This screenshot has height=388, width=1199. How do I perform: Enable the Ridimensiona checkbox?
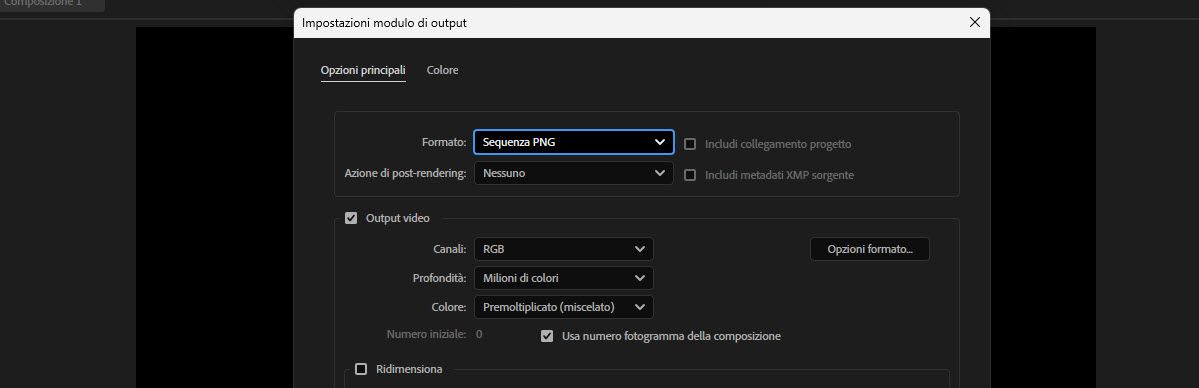361,369
